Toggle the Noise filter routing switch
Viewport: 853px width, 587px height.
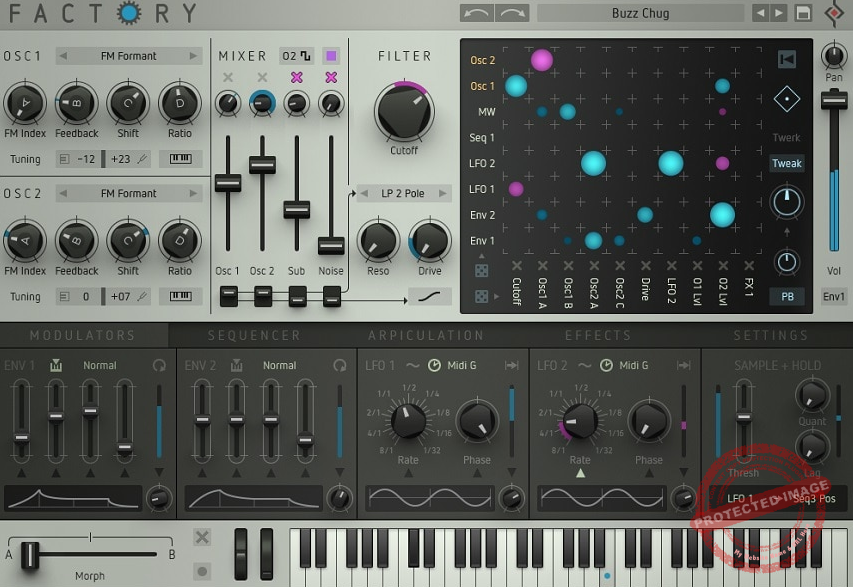click(x=331, y=296)
